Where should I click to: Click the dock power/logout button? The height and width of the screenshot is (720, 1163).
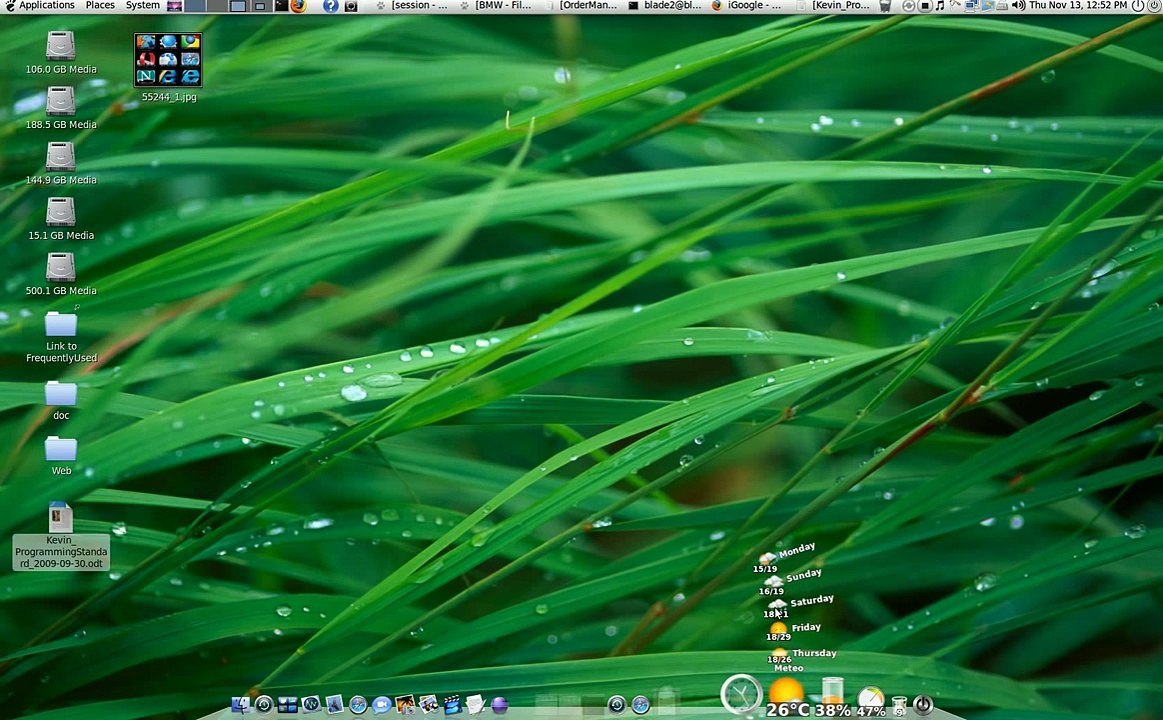(x=923, y=704)
